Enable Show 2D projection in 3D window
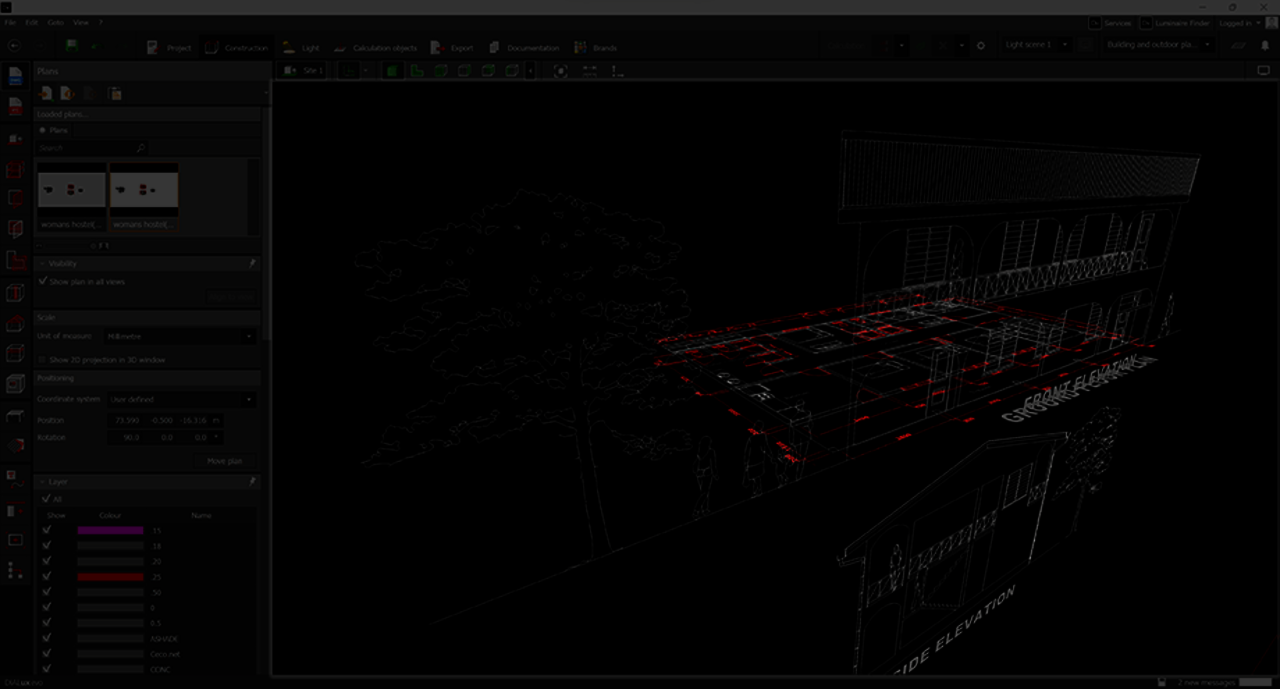 pyautogui.click(x=42, y=359)
